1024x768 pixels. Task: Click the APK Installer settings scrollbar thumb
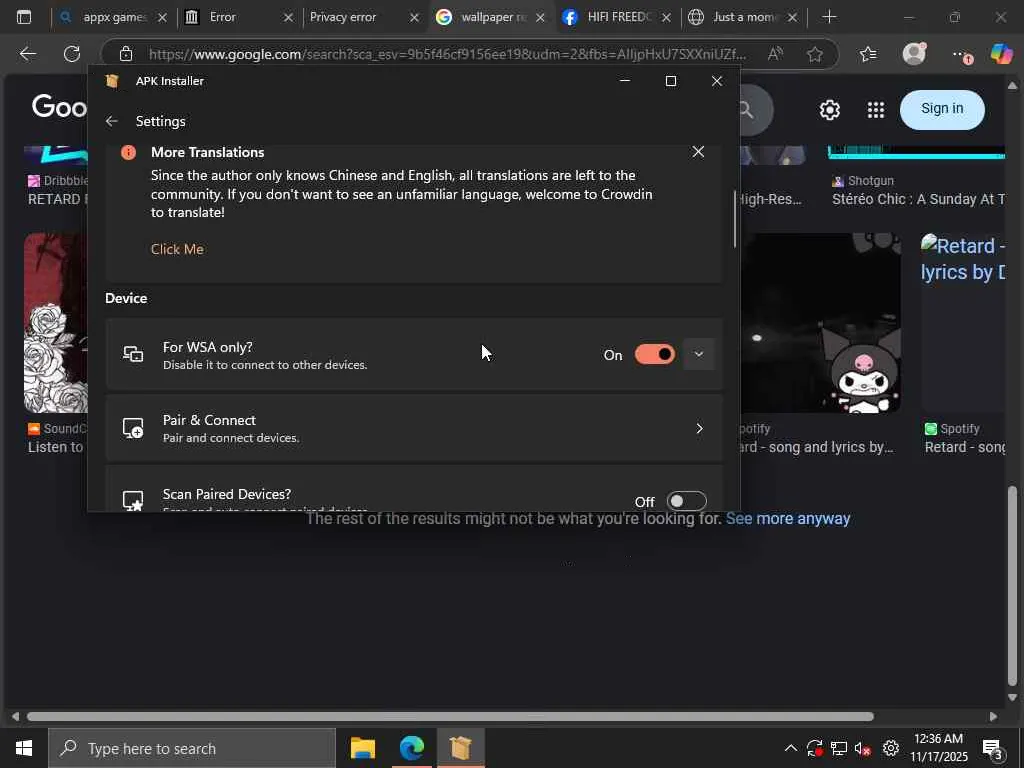(735, 219)
